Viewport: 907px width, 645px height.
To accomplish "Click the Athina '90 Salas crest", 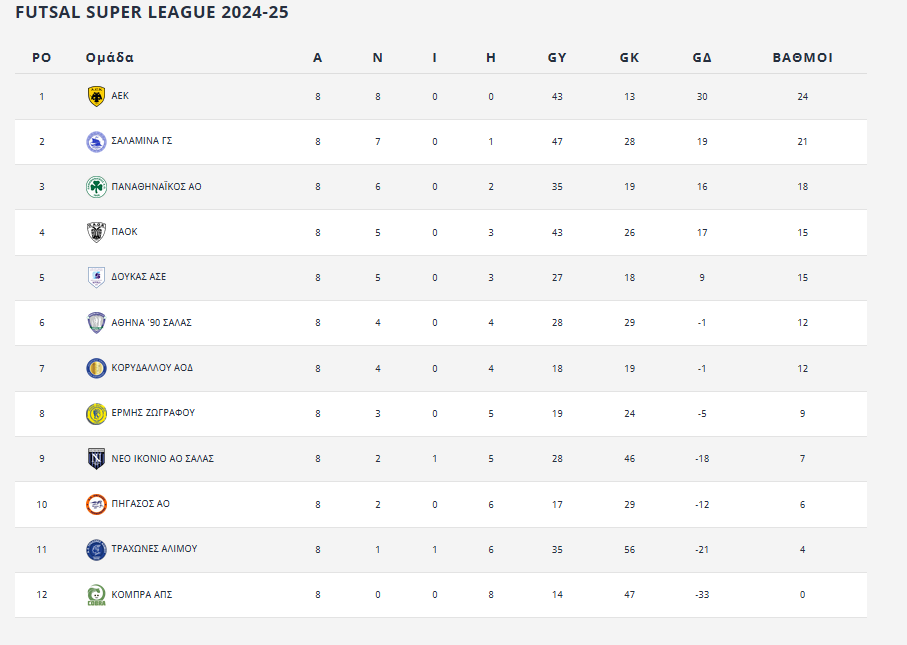I will (x=96, y=323).
